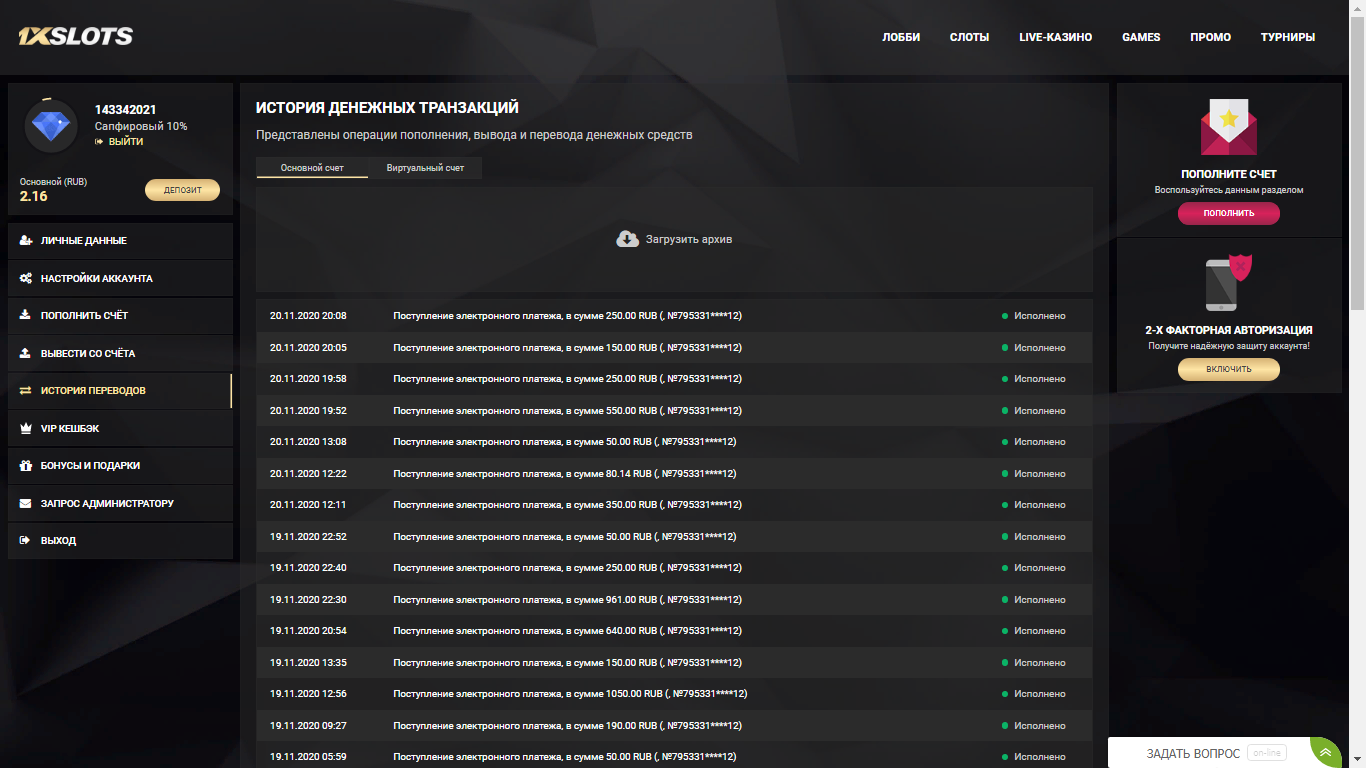Click the VIP cashback crown icon
Screen dimensions: 1366x768
point(25,428)
